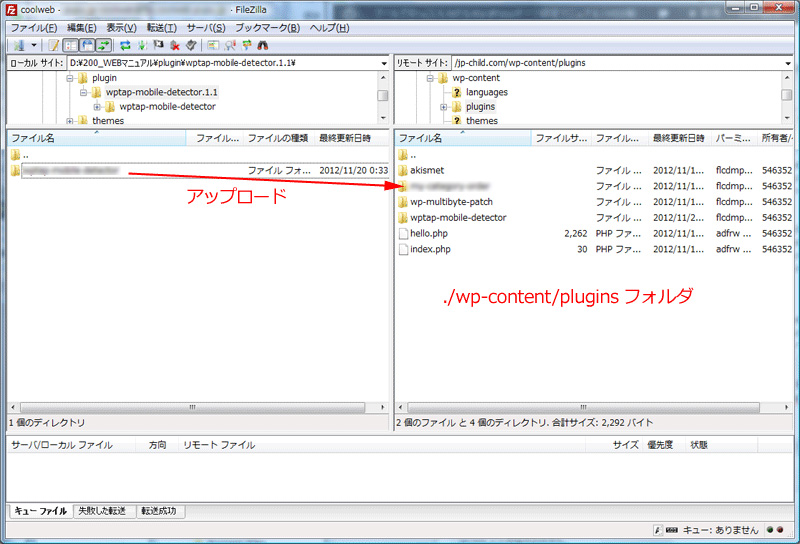Screen dimensions: 800x544
Task: Open the local site path dropdown
Action: [384, 63]
